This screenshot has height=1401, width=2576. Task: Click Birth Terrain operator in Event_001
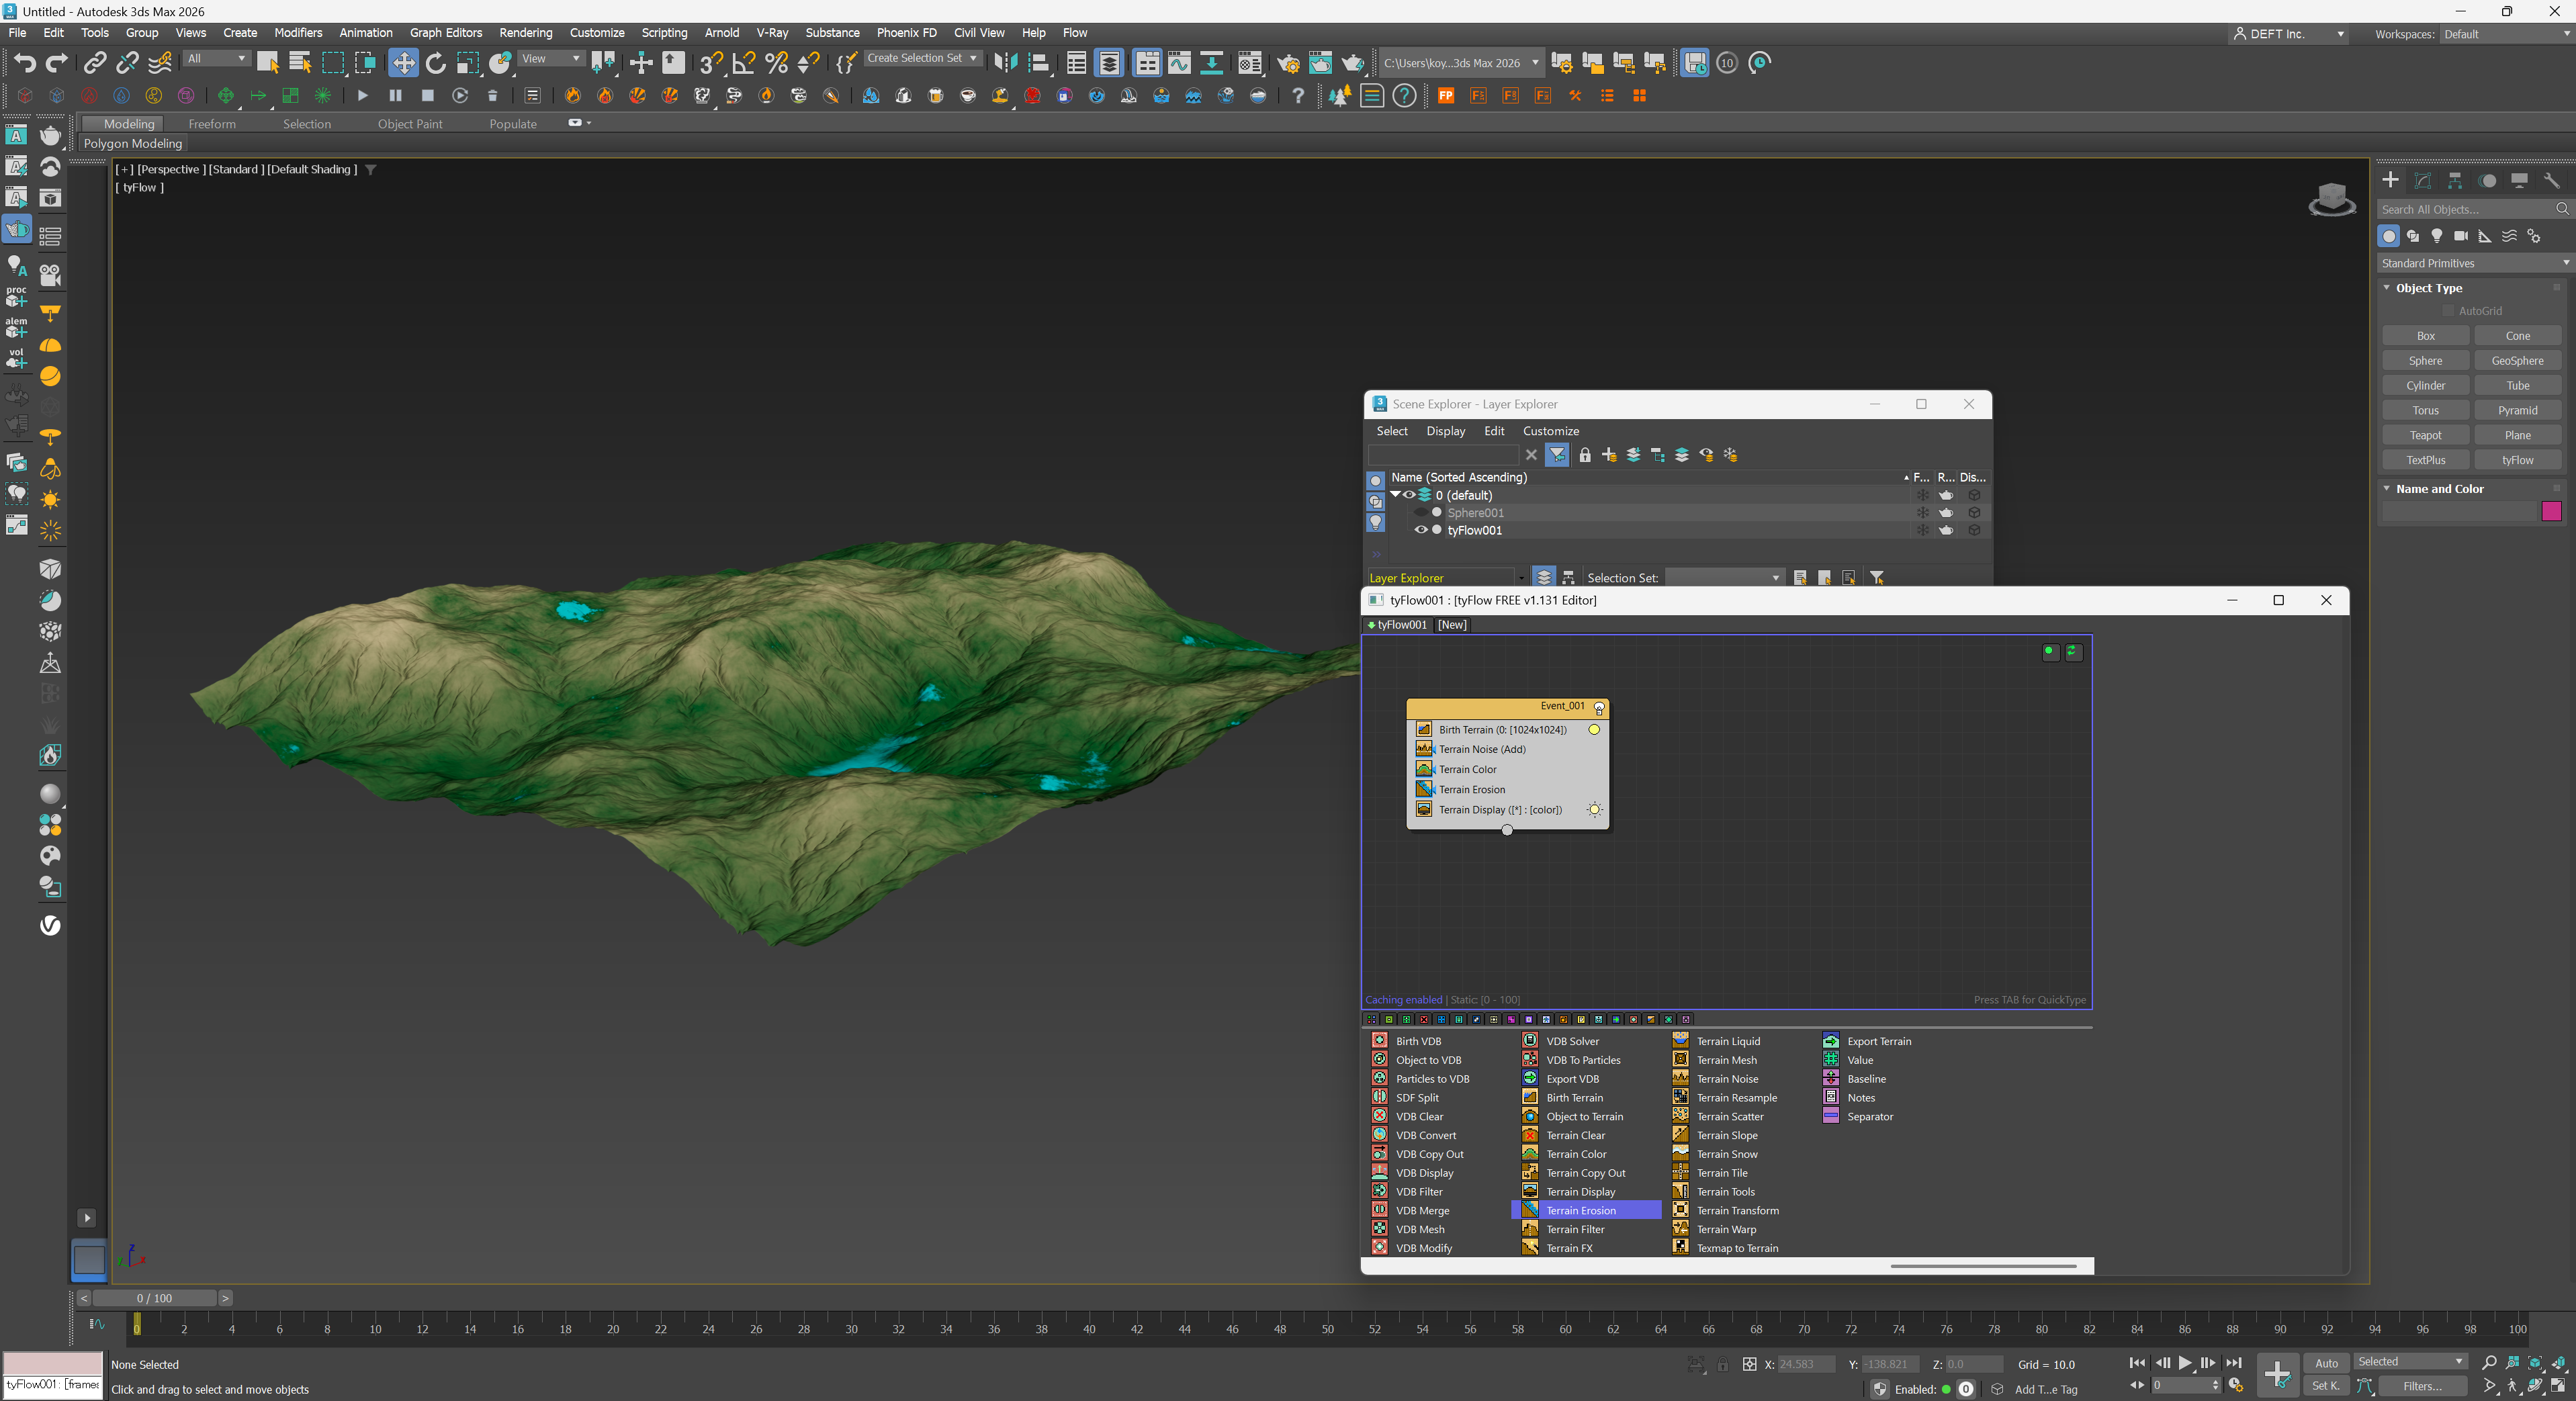pos(1501,730)
